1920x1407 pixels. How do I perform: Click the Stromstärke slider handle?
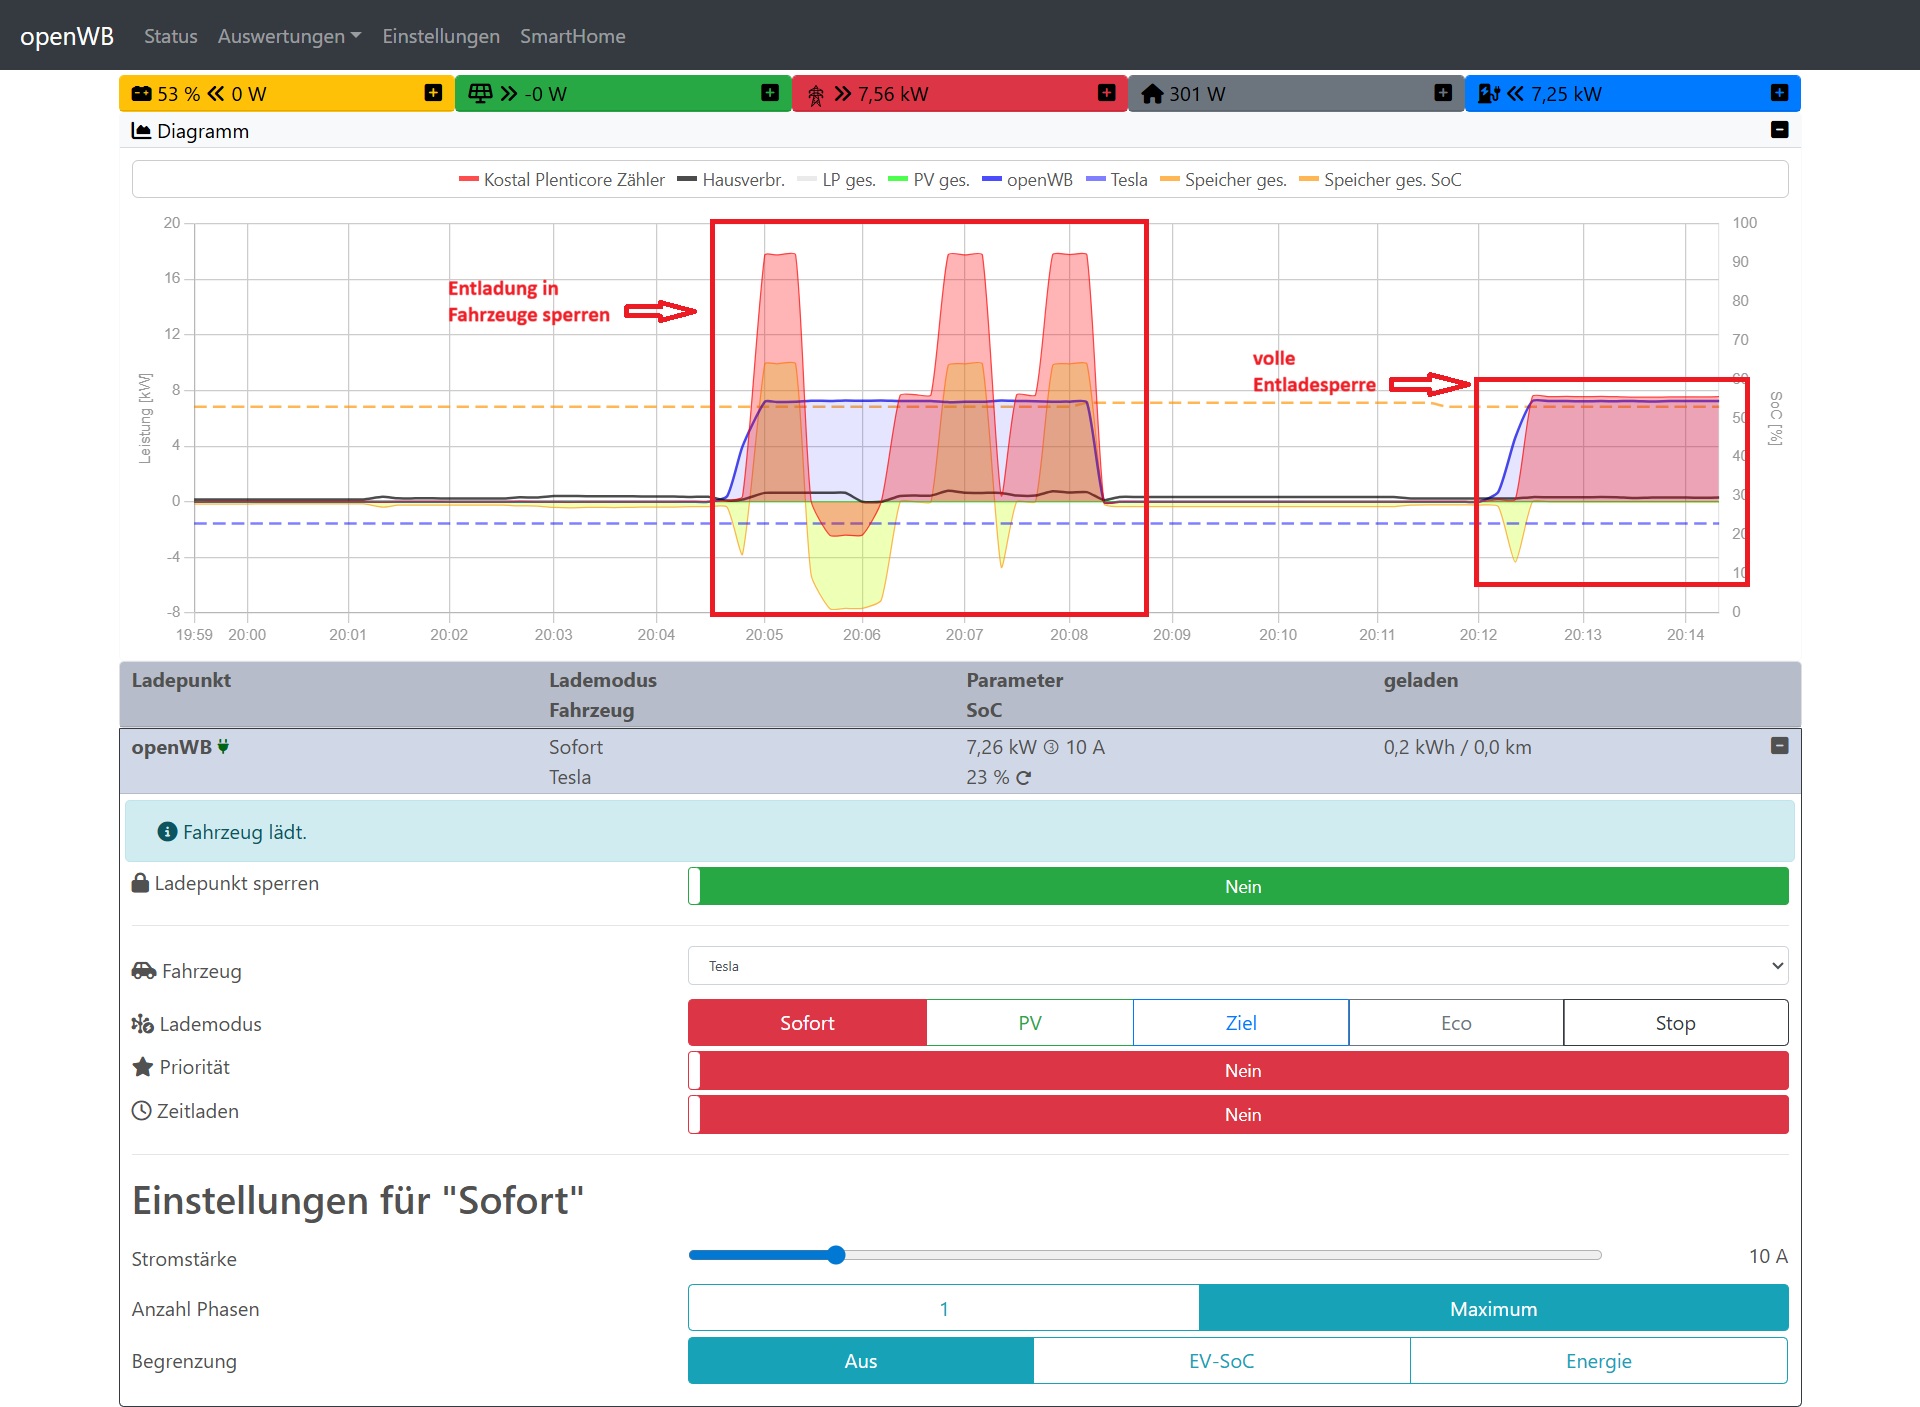tap(837, 1255)
